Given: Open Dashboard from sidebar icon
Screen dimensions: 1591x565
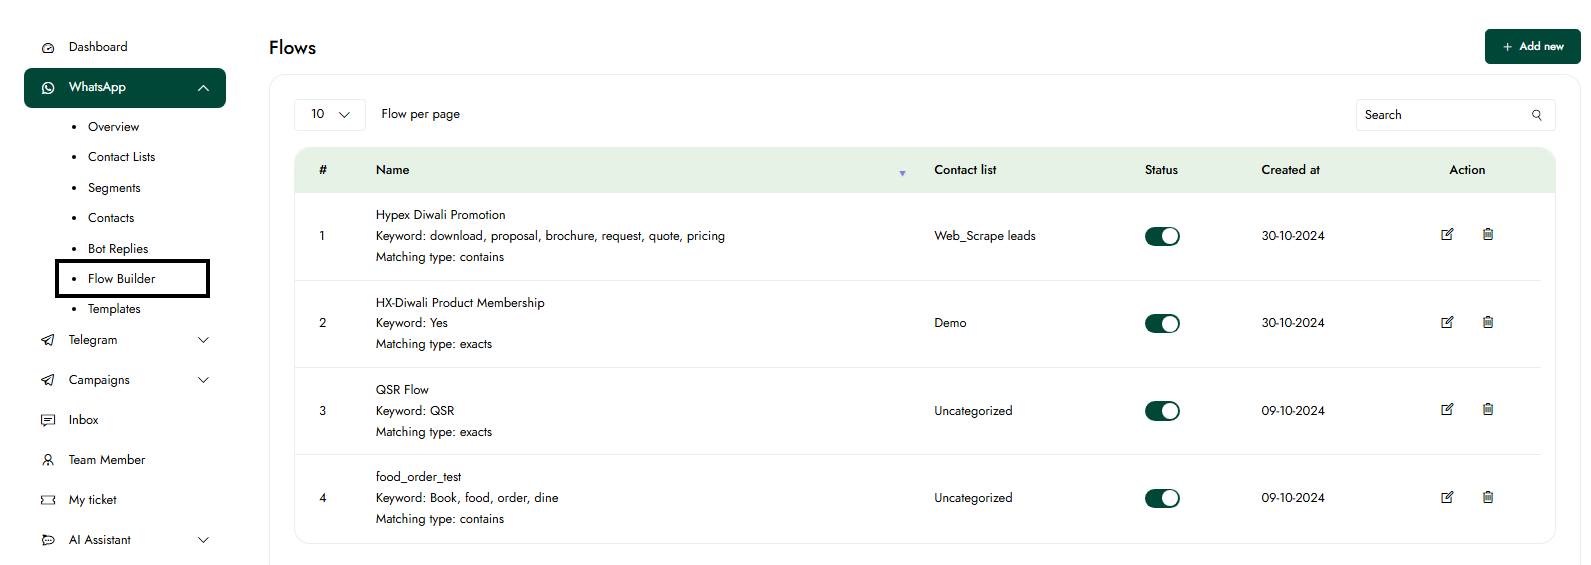Looking at the screenshot, I should point(48,48).
